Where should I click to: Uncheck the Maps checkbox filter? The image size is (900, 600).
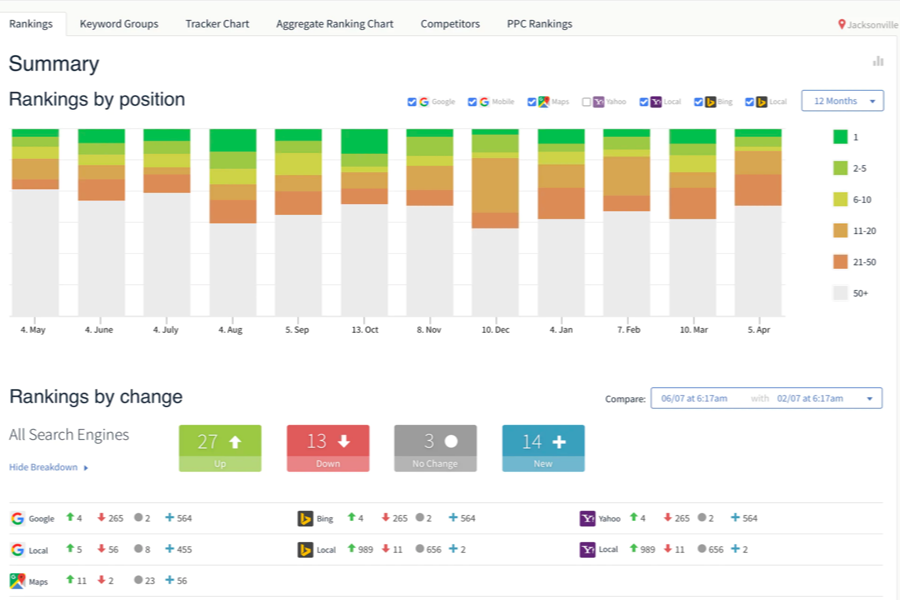(532, 102)
